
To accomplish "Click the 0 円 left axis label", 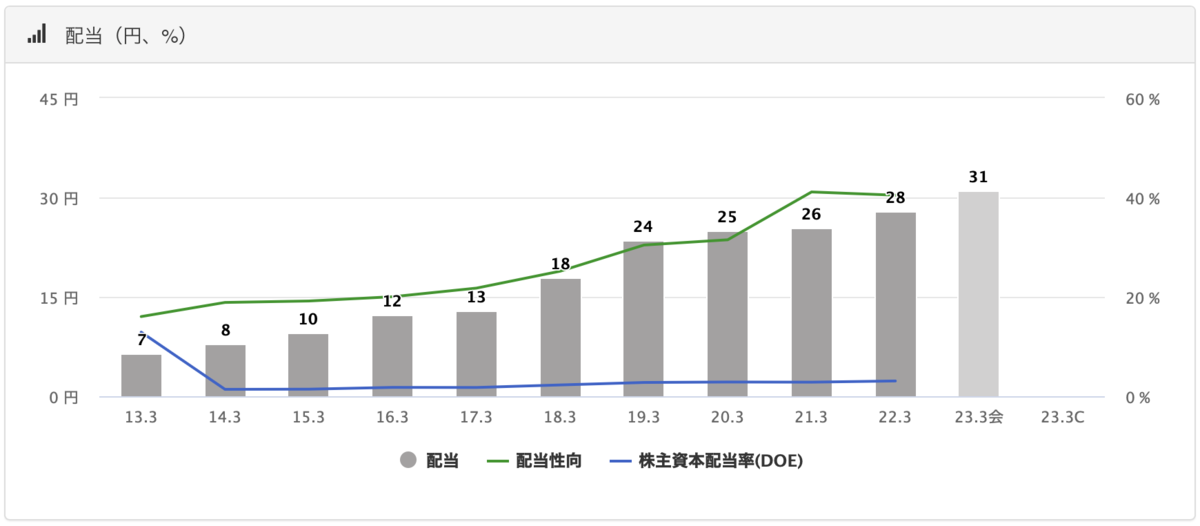I will (63, 398).
